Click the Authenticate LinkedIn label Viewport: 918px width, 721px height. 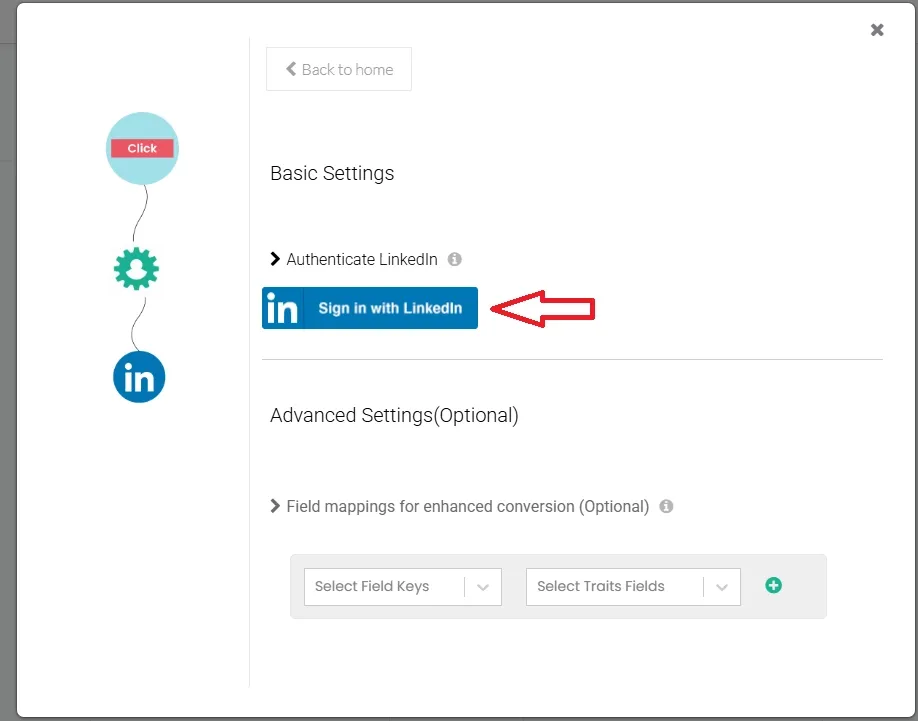[362, 259]
